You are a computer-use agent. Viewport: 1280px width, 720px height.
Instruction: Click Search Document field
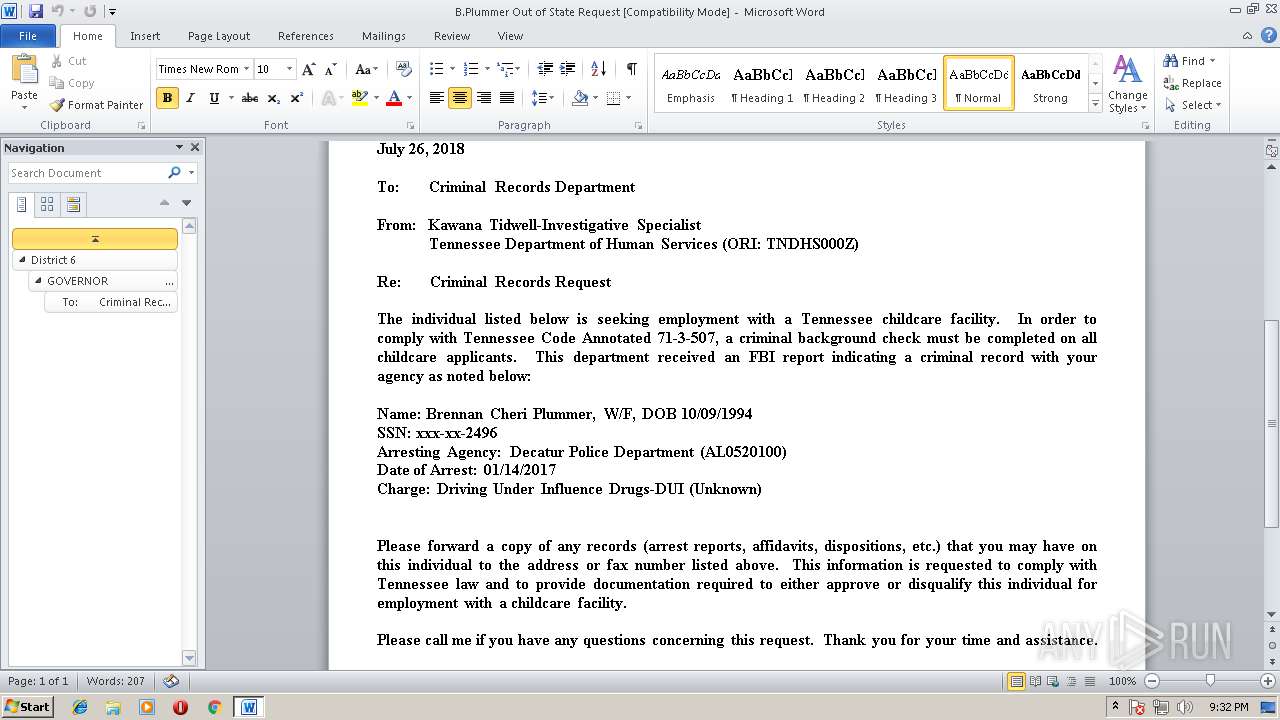point(86,173)
